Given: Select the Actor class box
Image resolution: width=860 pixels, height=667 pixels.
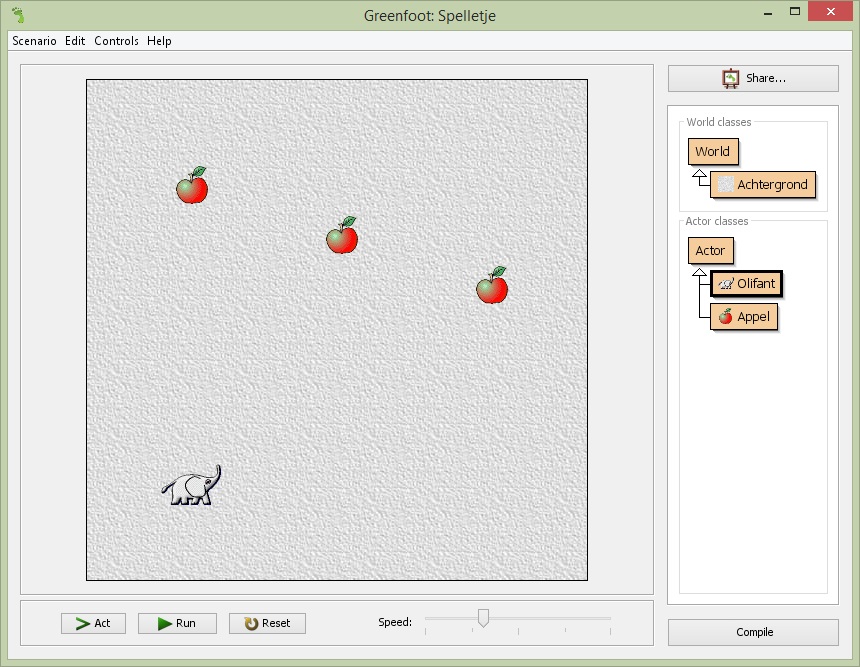Looking at the screenshot, I should 710,251.
